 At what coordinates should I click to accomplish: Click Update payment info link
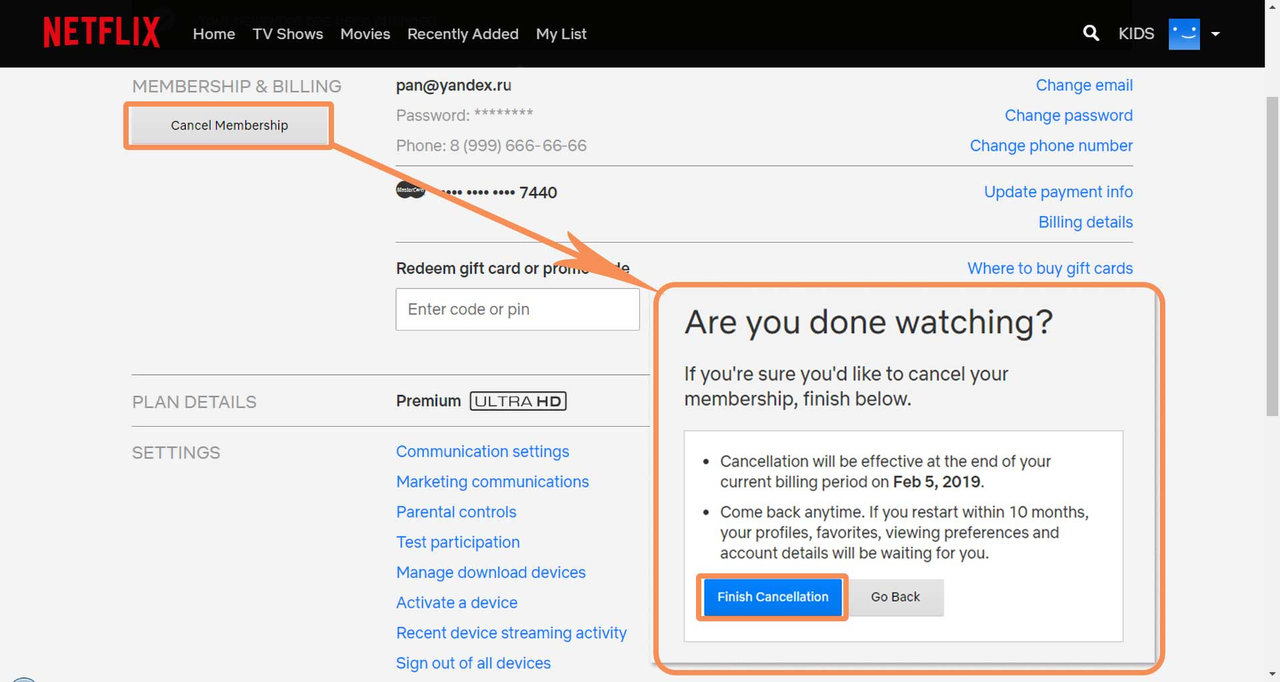pos(1058,192)
